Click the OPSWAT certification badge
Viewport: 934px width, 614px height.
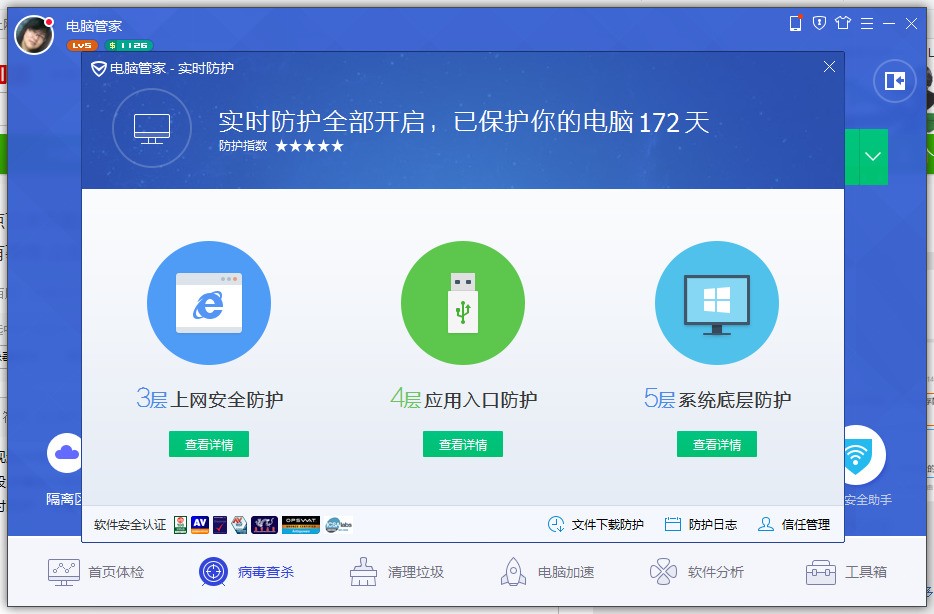pyautogui.click(x=301, y=525)
